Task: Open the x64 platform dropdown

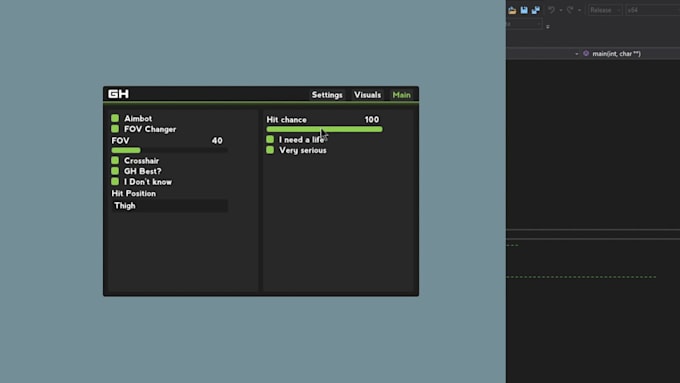Action: [x=652, y=10]
